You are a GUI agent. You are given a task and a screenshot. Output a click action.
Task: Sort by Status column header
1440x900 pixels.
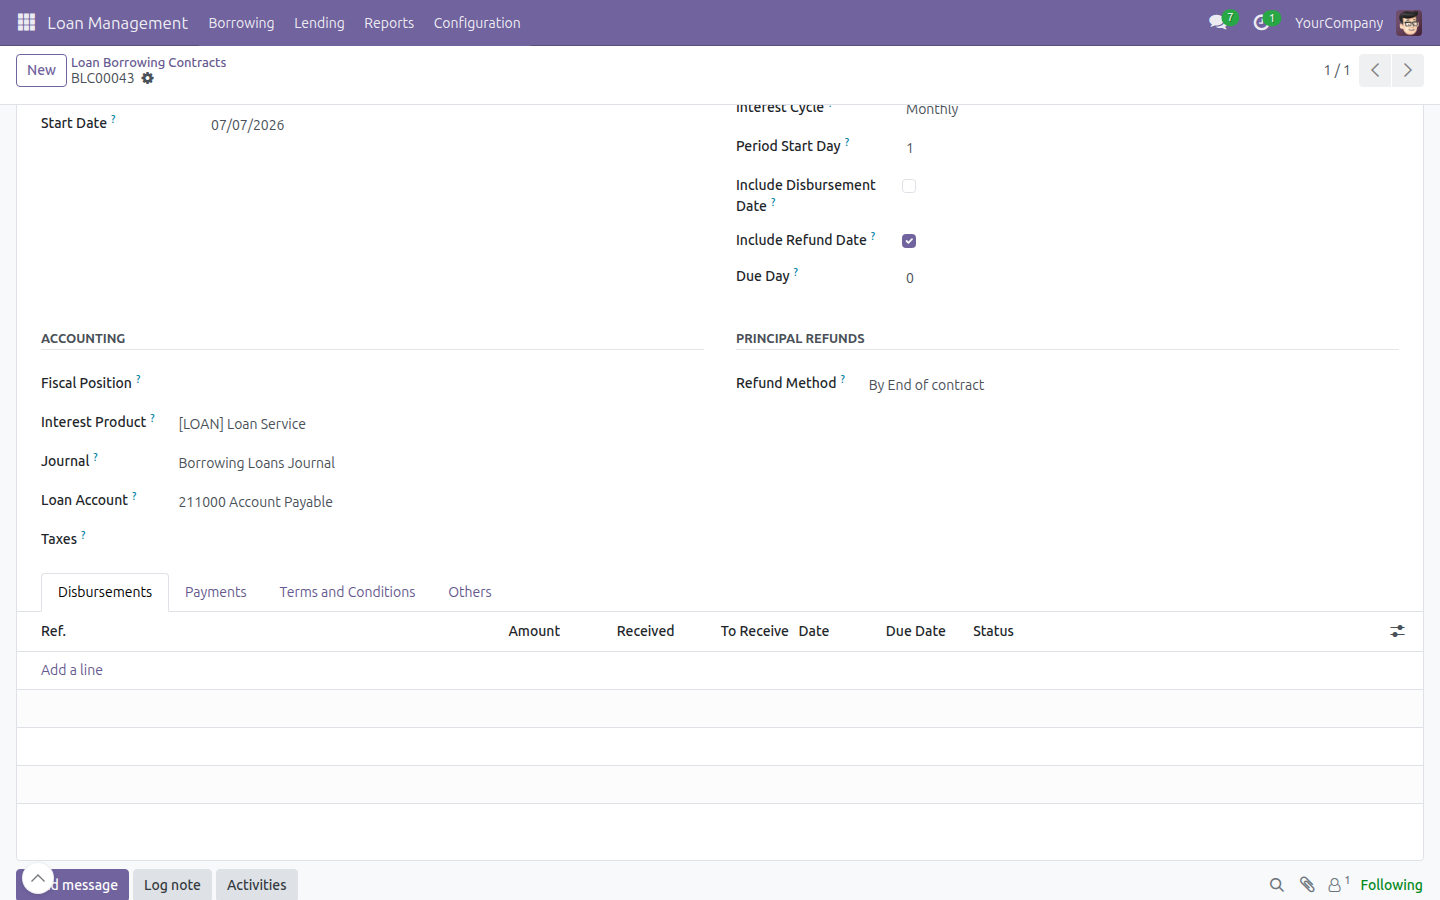(x=993, y=631)
